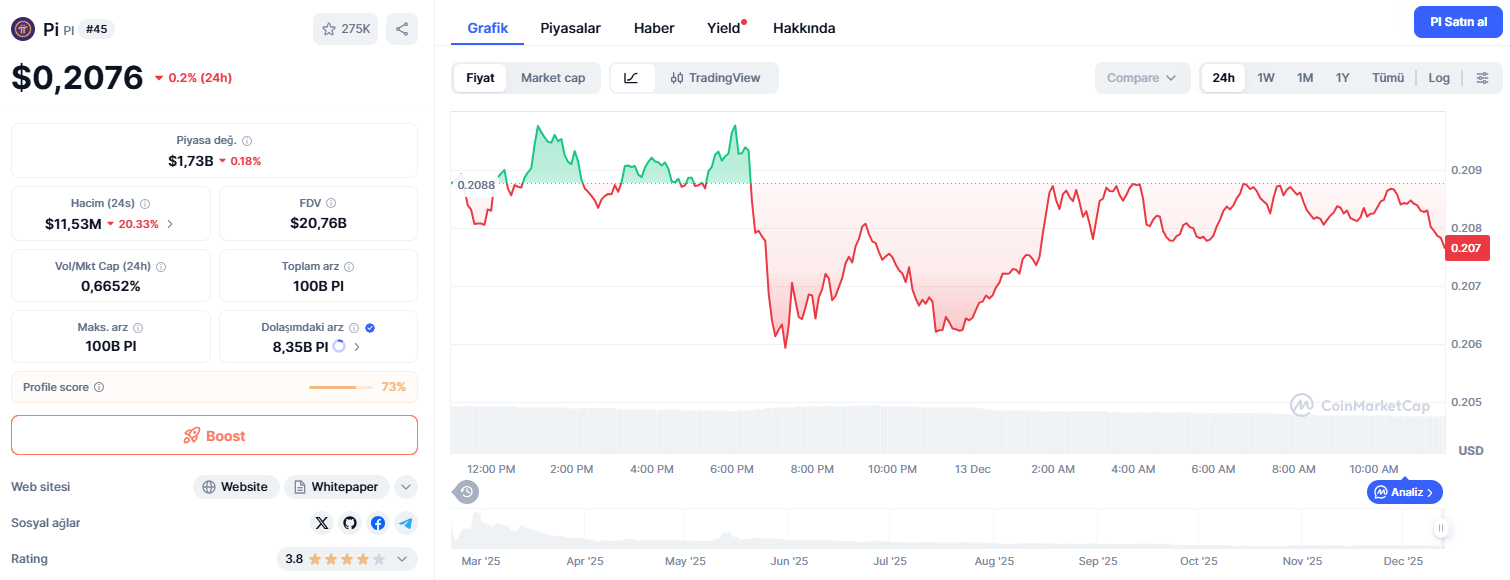This screenshot has width=1510, height=580.
Task: Open the Facebook social link
Action: pos(377,523)
